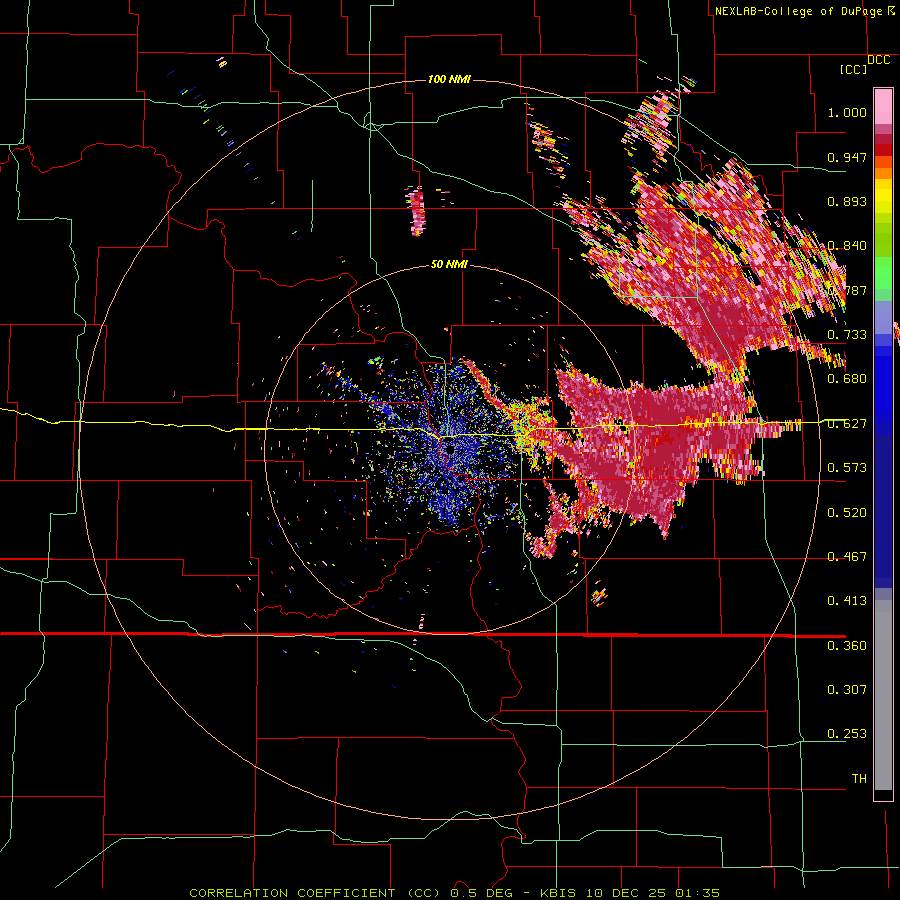The width and height of the screenshot is (900, 900).
Task: Click the 100 NMI range ring label
Action: tap(449, 79)
